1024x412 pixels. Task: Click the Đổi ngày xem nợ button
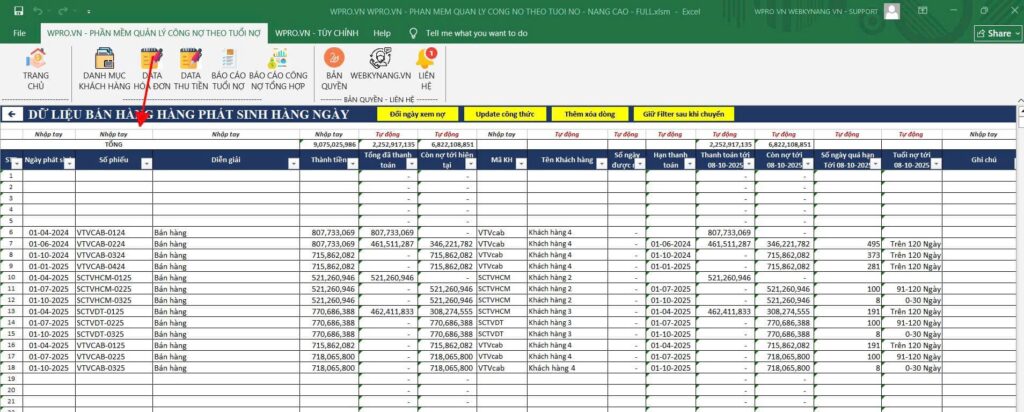[418, 114]
